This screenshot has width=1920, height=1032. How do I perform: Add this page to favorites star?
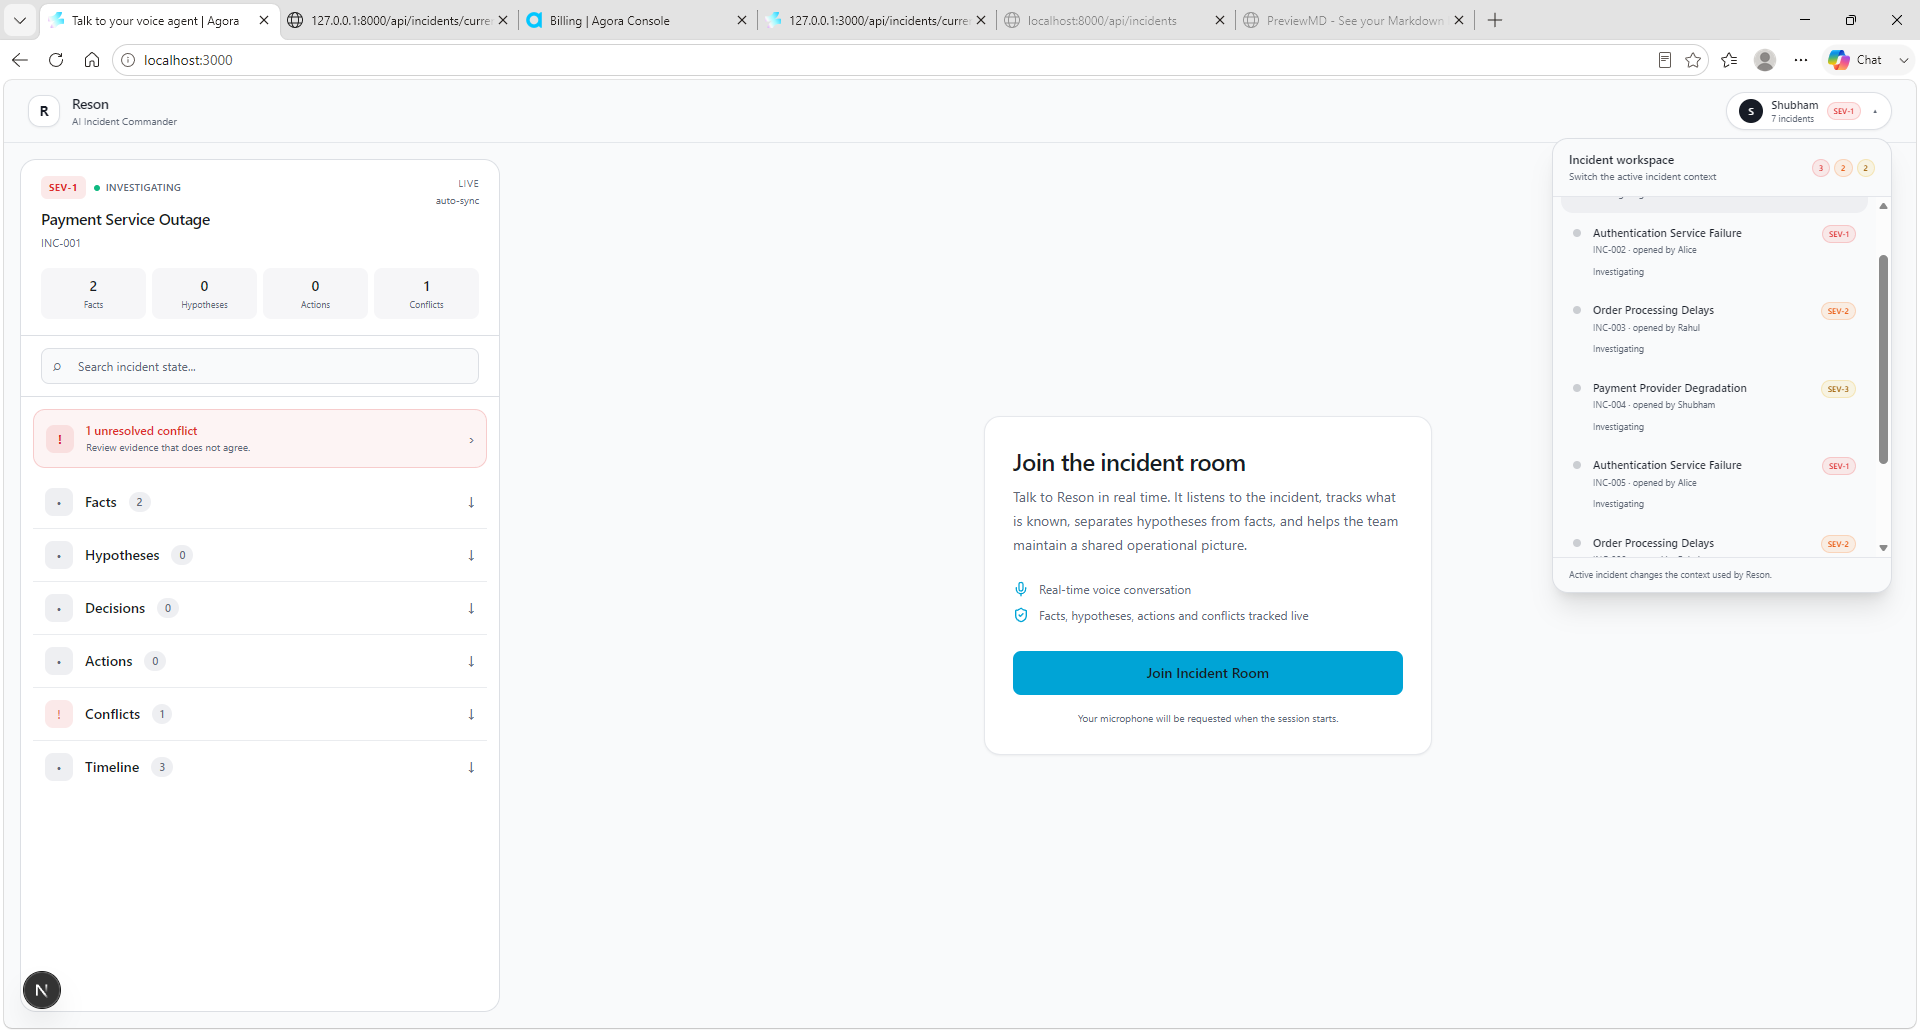pyautogui.click(x=1693, y=60)
